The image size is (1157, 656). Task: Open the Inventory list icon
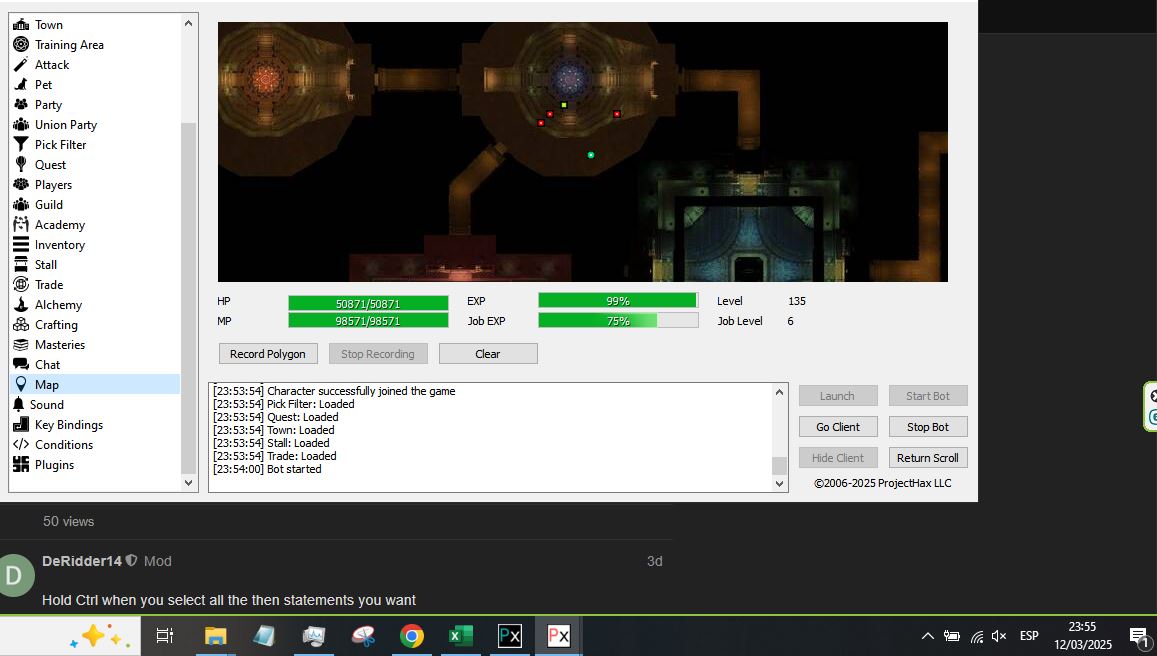click(x=20, y=245)
